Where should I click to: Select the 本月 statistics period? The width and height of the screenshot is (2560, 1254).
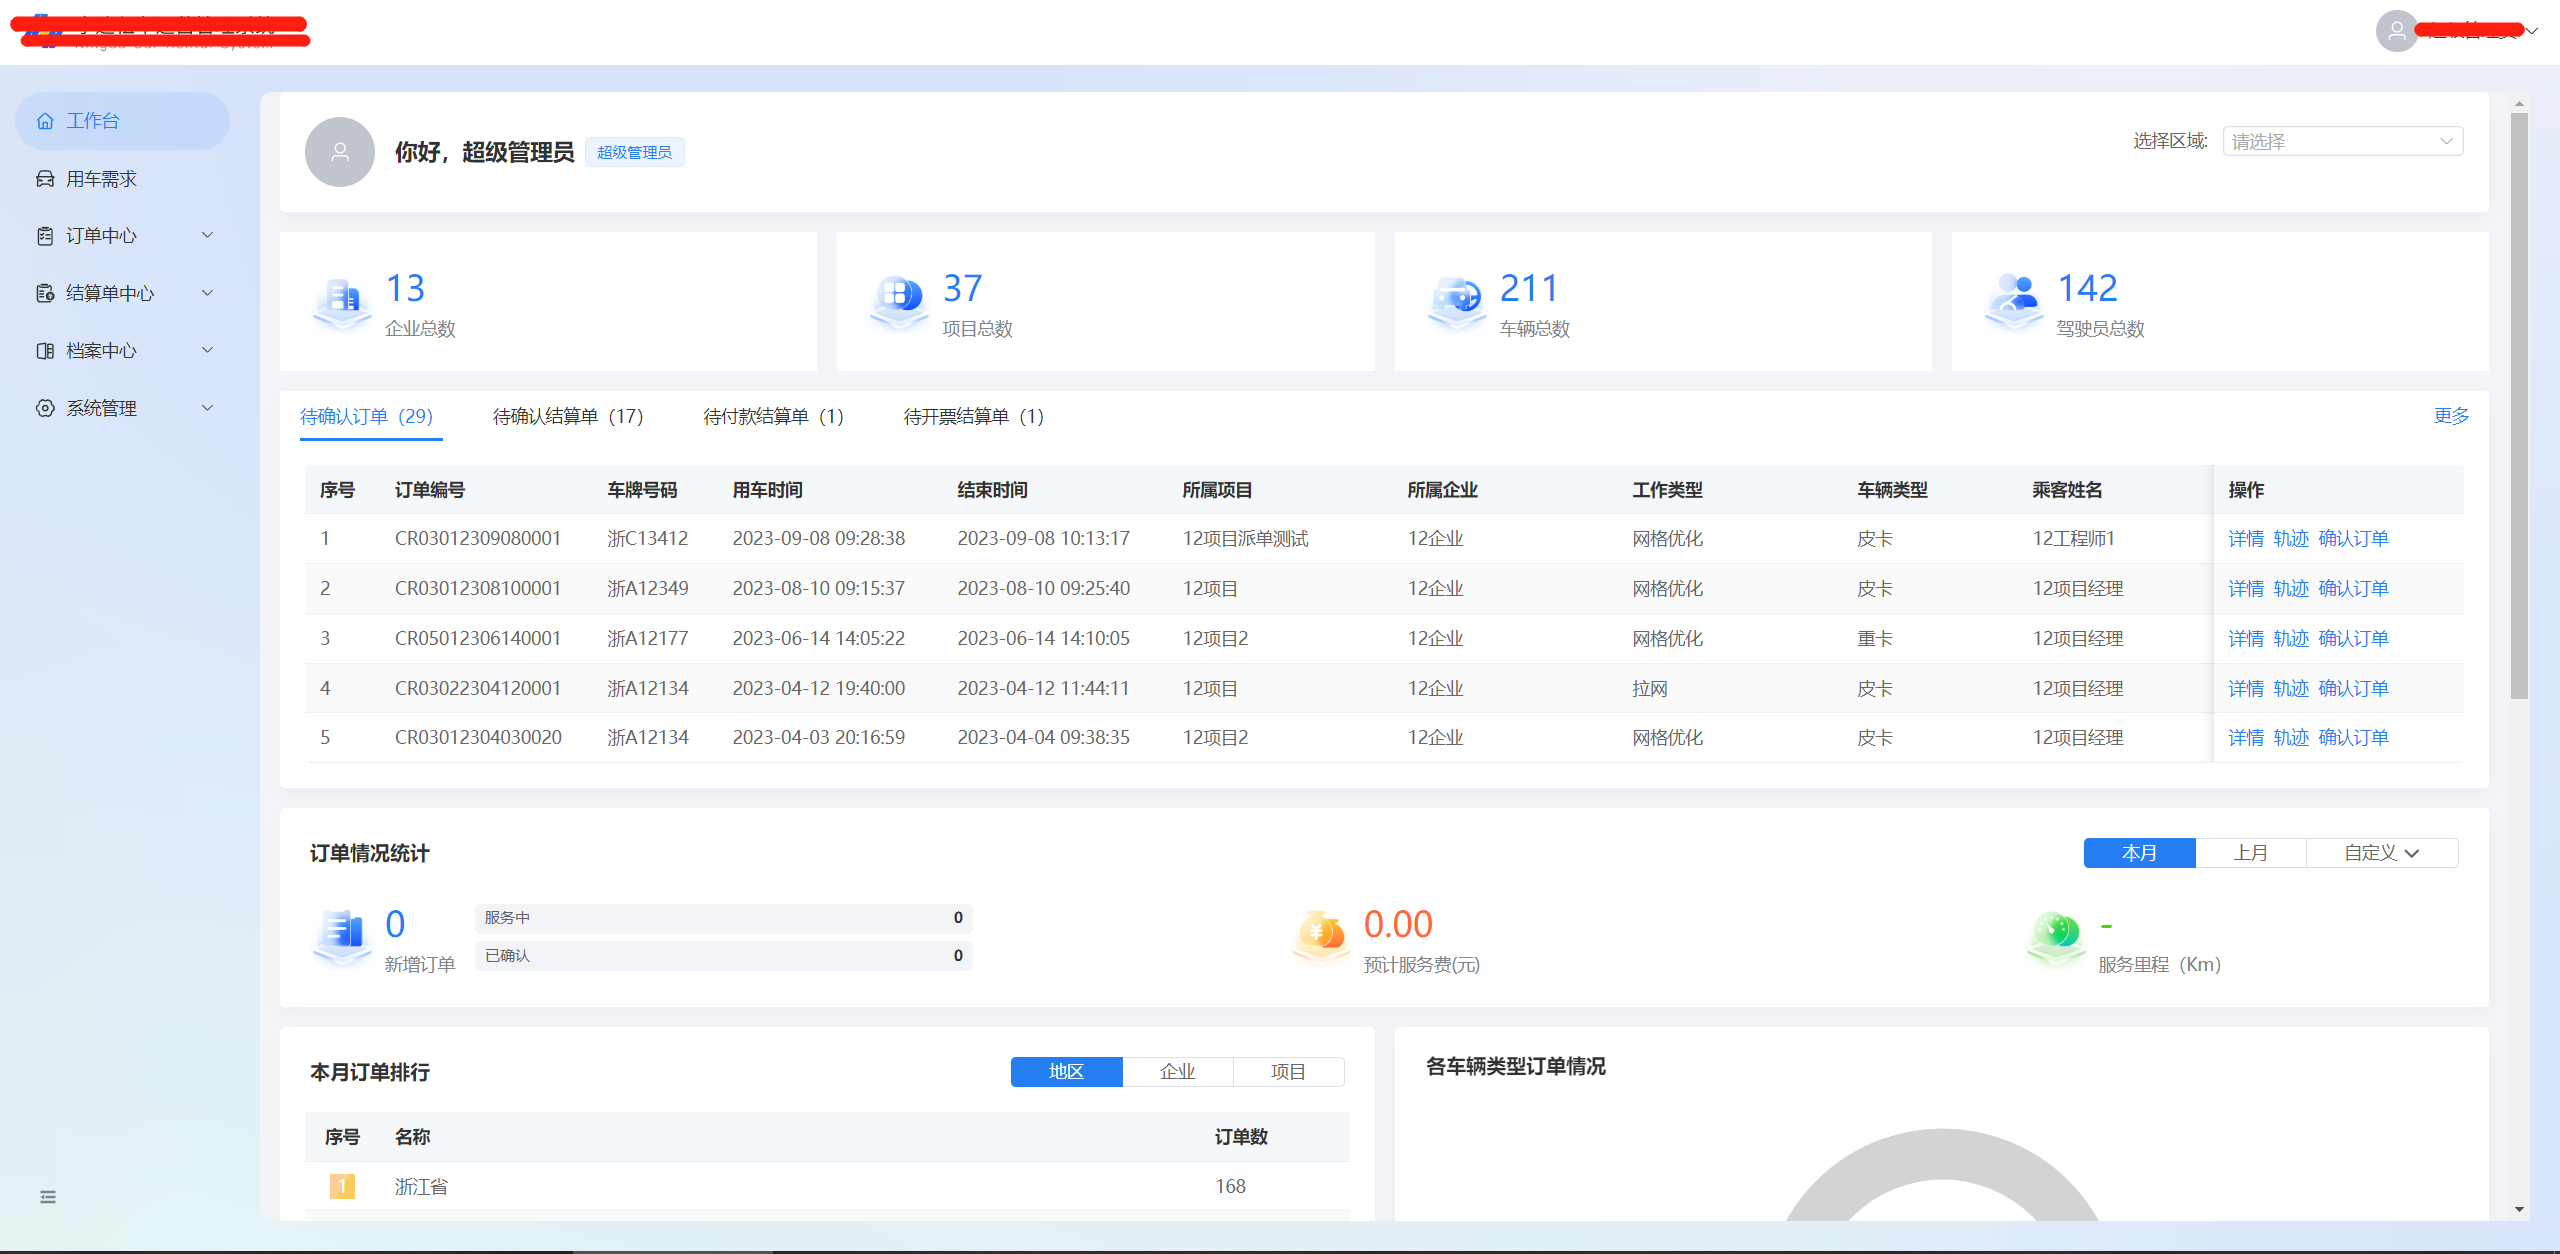pyautogui.click(x=2139, y=853)
